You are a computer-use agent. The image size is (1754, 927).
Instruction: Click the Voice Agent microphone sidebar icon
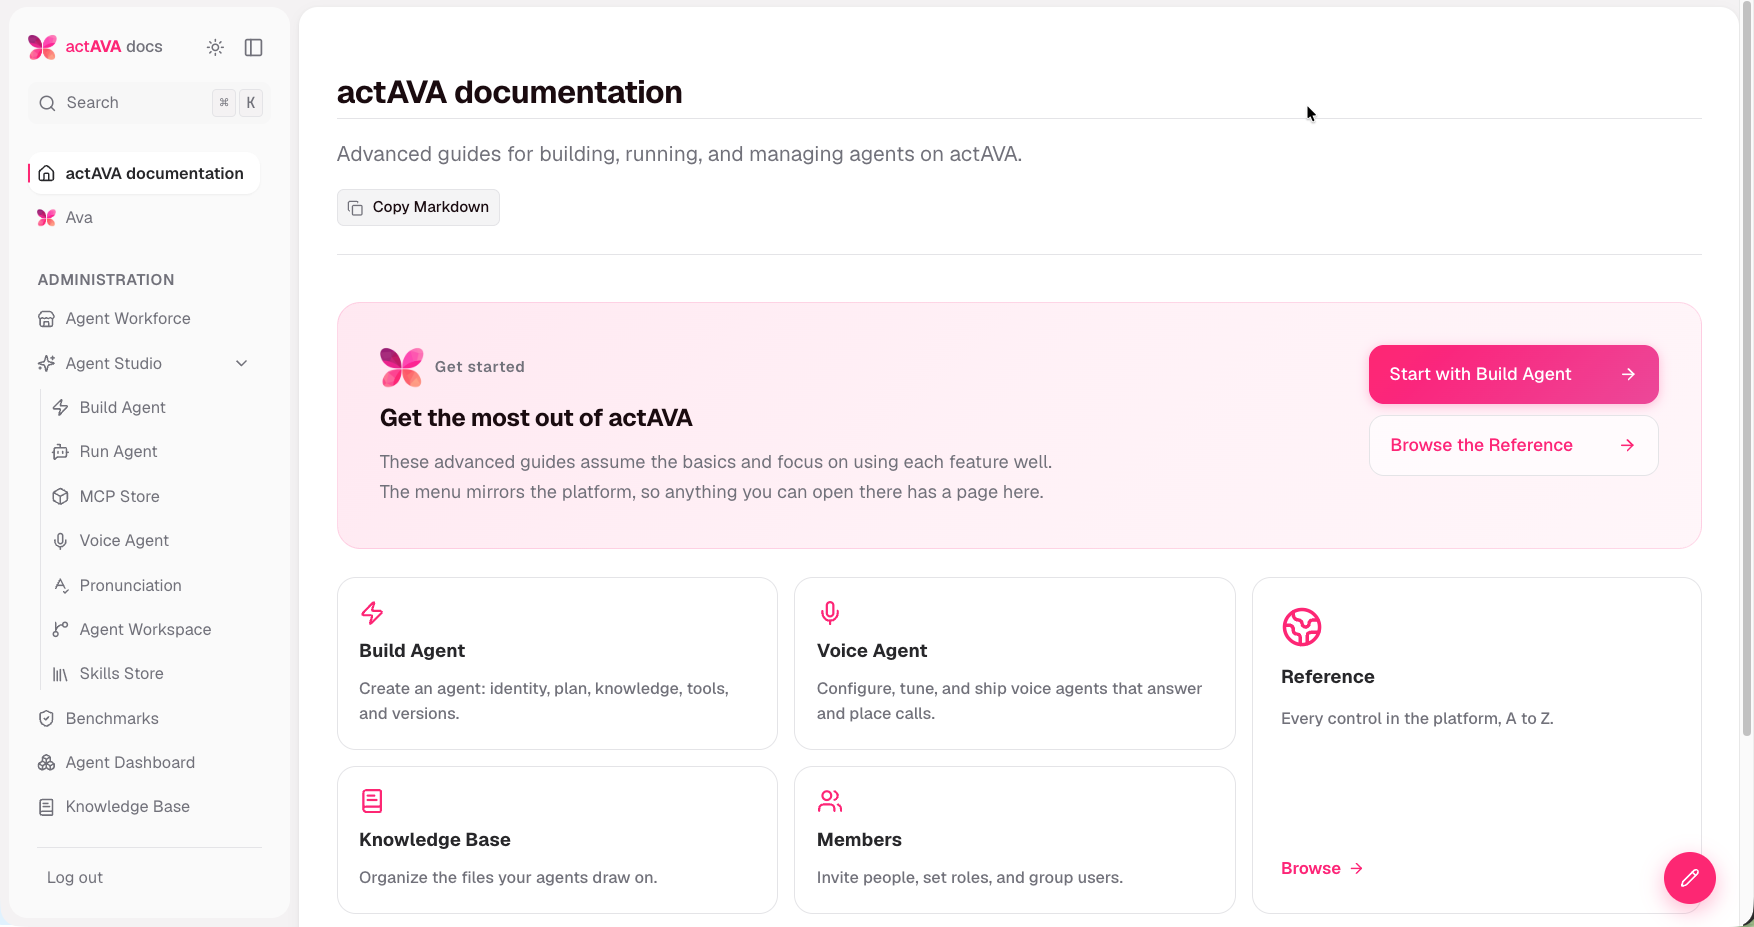pyautogui.click(x=61, y=541)
